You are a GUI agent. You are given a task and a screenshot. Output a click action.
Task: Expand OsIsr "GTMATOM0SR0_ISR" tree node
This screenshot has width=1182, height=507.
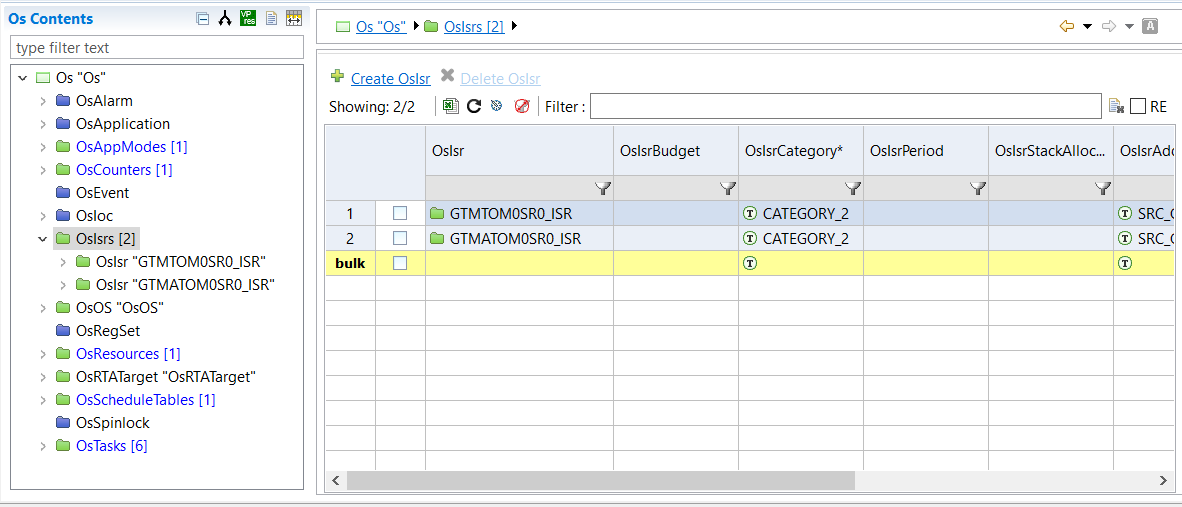pyautogui.click(x=63, y=285)
